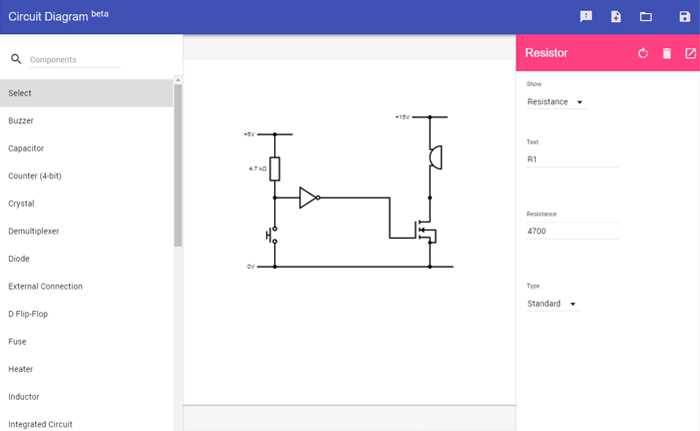Click the +5V rail label on canvas

coord(249,134)
